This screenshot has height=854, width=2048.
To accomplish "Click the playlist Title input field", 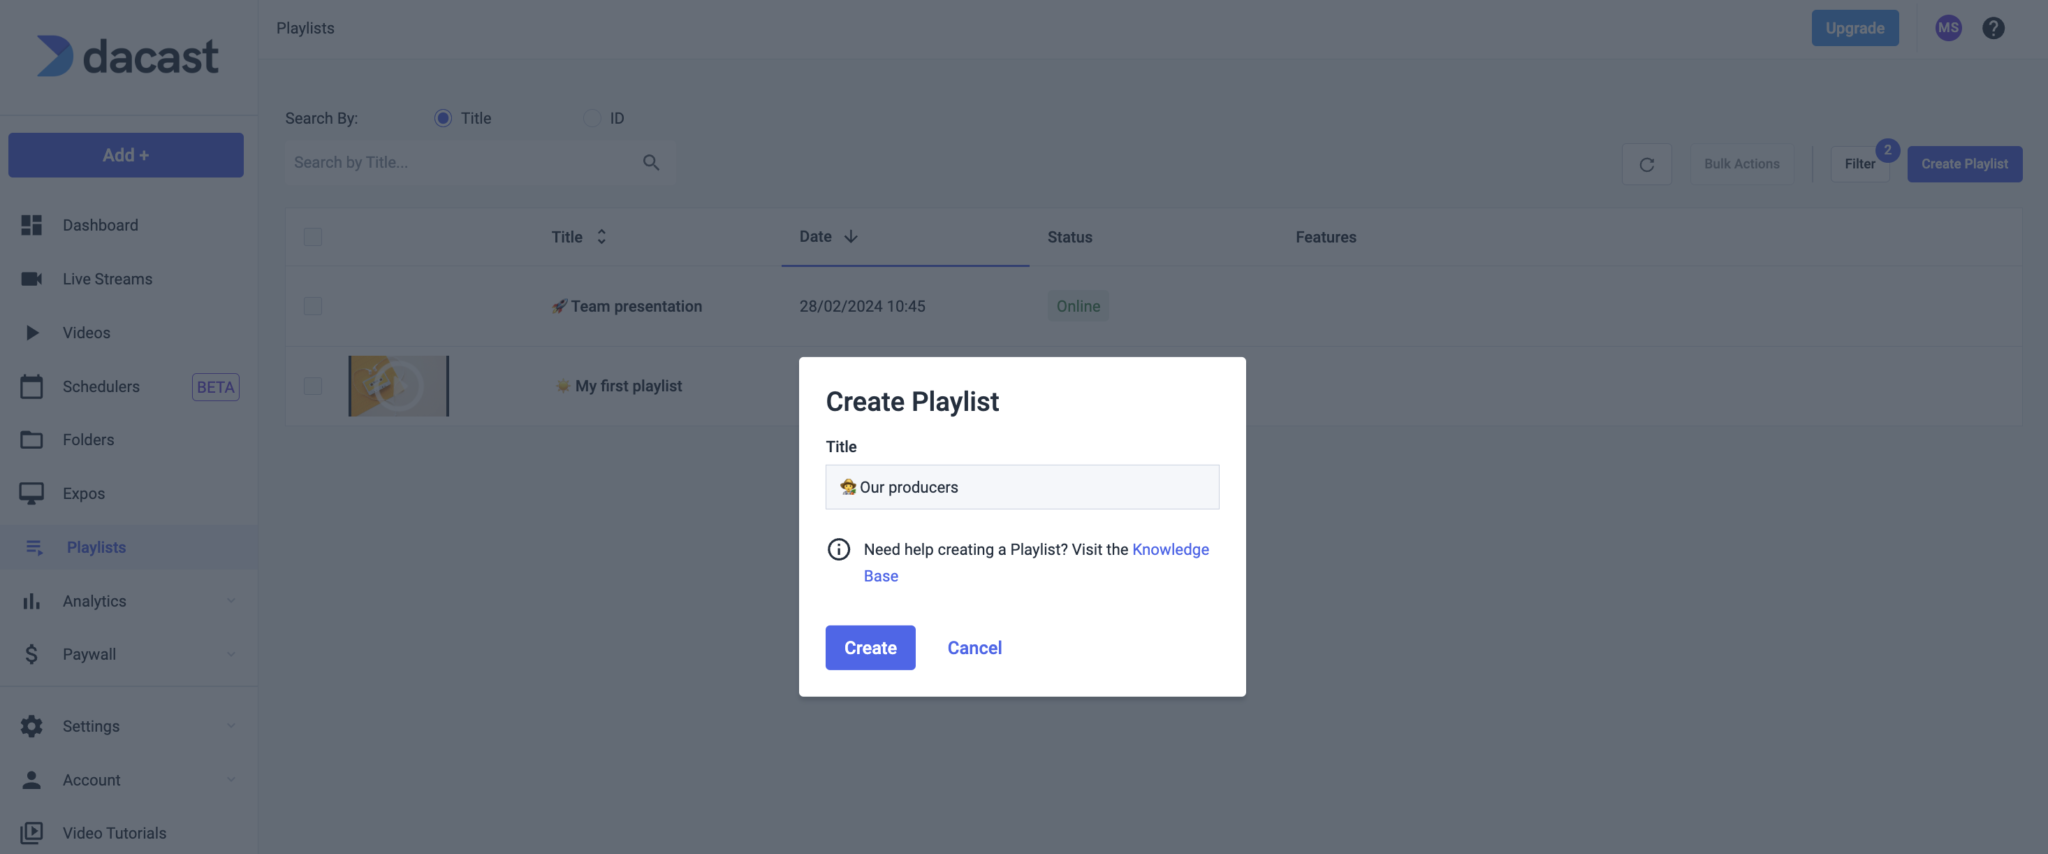I will tap(1022, 487).
